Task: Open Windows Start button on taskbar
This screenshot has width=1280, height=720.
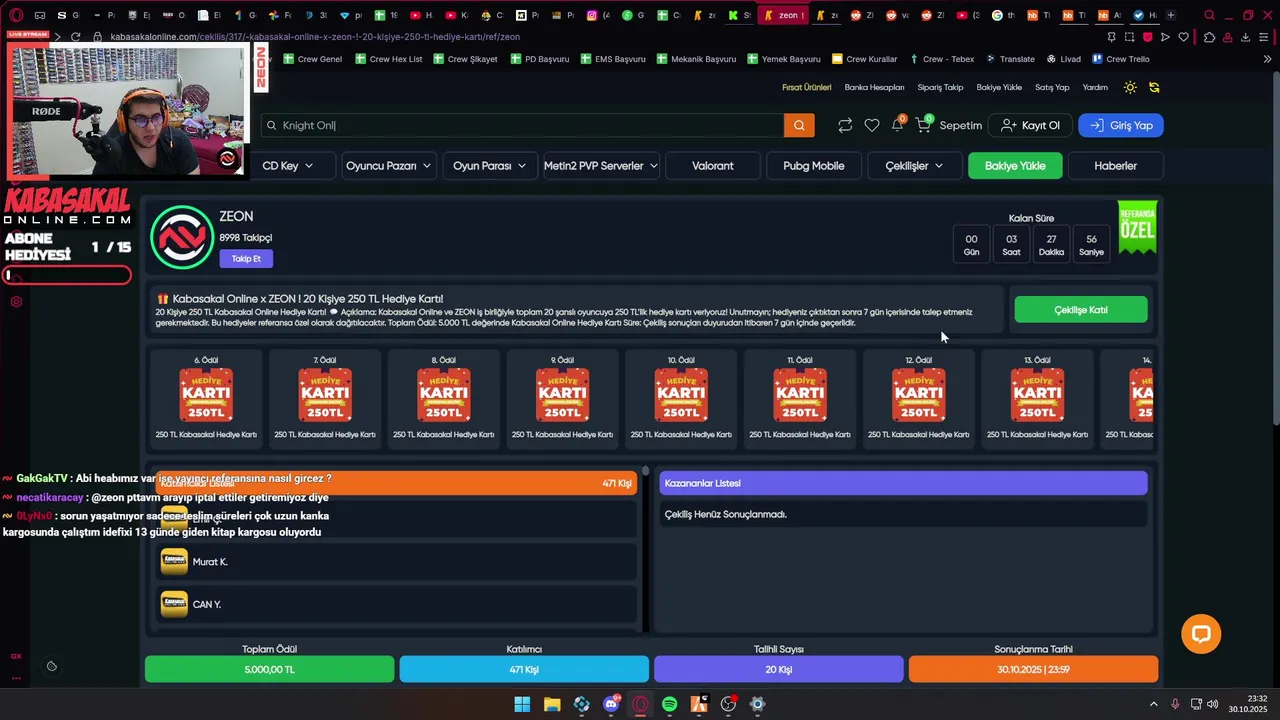Action: pyautogui.click(x=522, y=704)
